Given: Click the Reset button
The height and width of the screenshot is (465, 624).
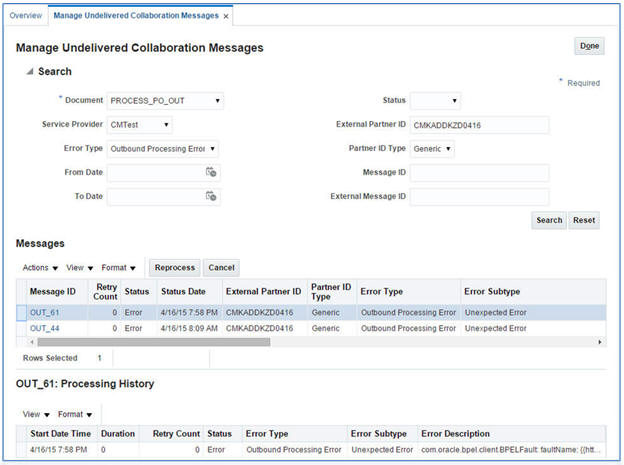Looking at the screenshot, I should coord(584,220).
